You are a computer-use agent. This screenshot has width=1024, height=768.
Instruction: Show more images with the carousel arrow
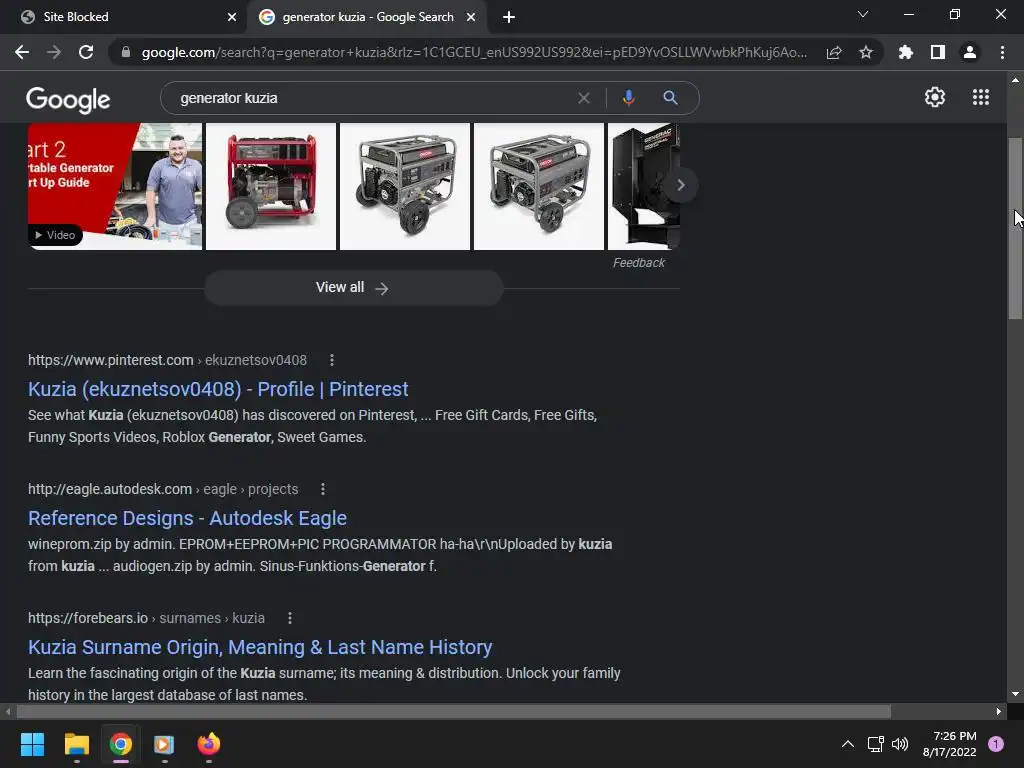pyautogui.click(x=680, y=185)
